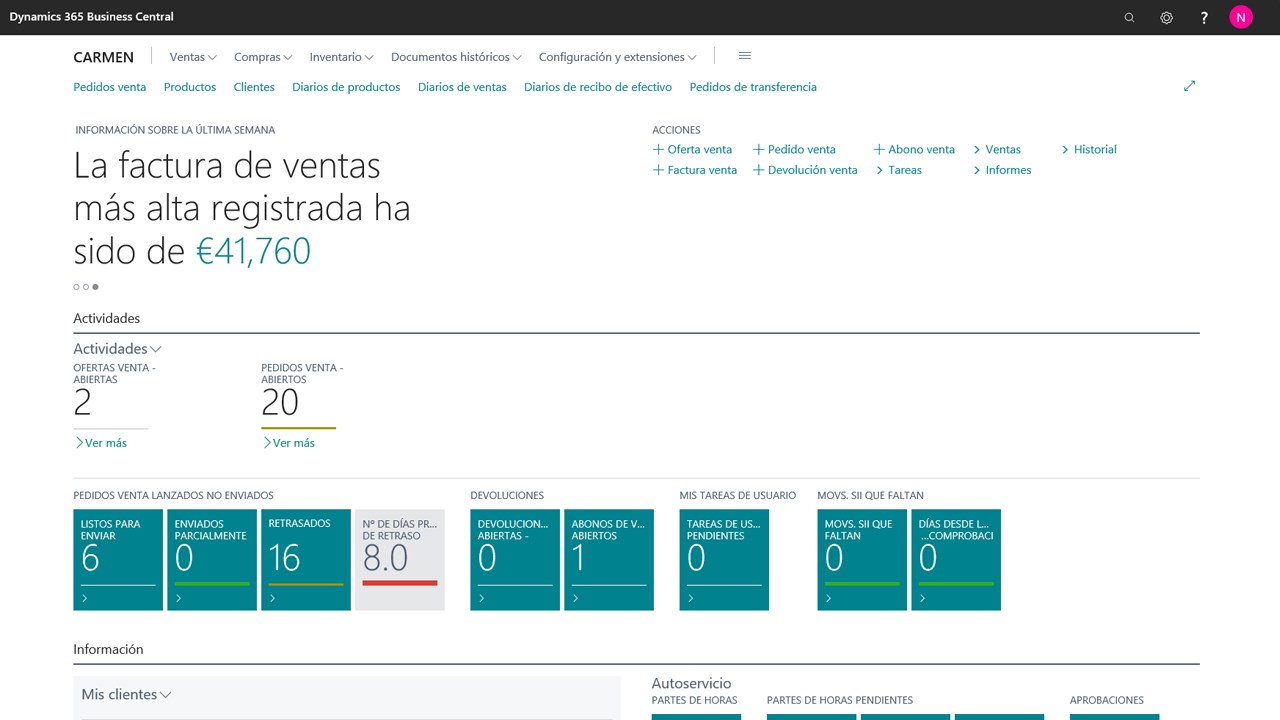Click CARMEN role center name
Screen dimensions: 1280x720
tap(103, 57)
